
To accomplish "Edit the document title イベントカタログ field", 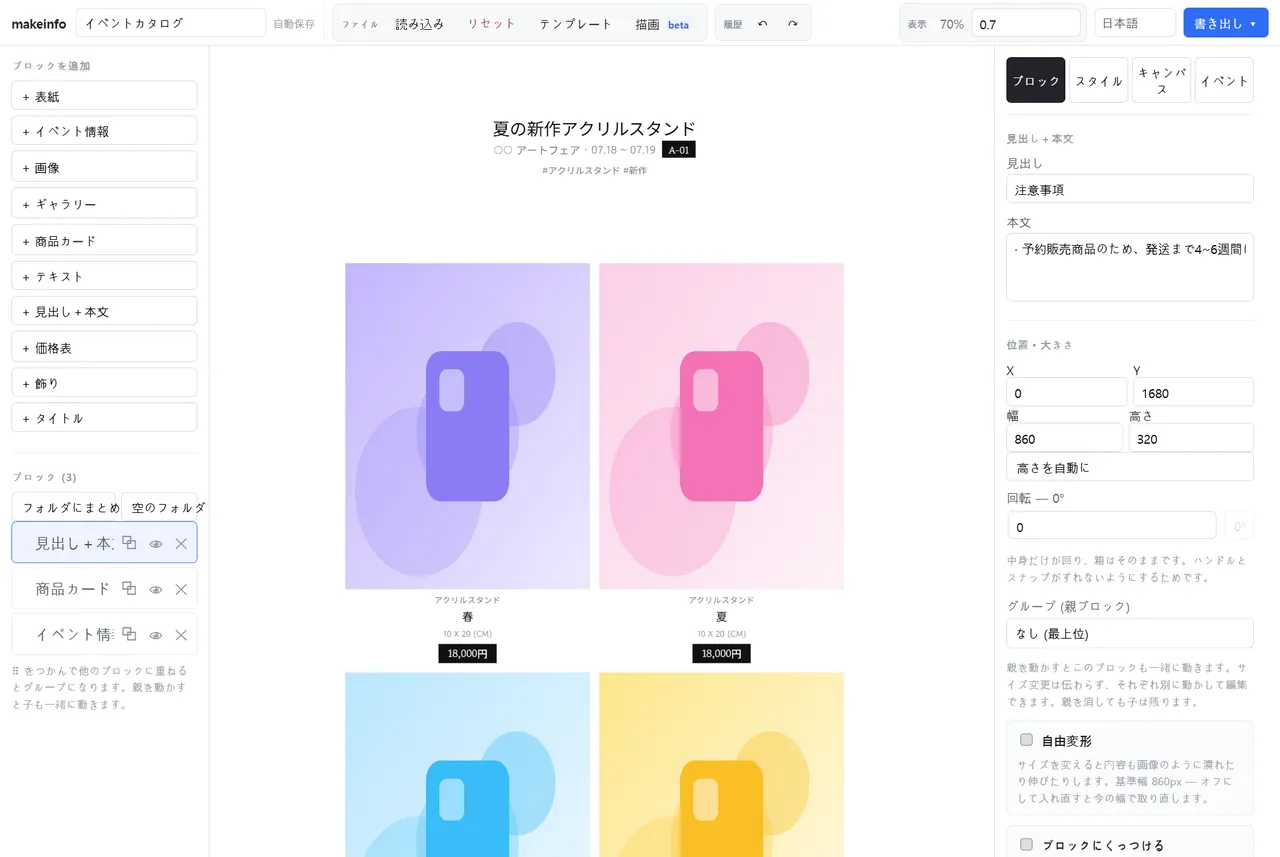I will click(x=170, y=23).
